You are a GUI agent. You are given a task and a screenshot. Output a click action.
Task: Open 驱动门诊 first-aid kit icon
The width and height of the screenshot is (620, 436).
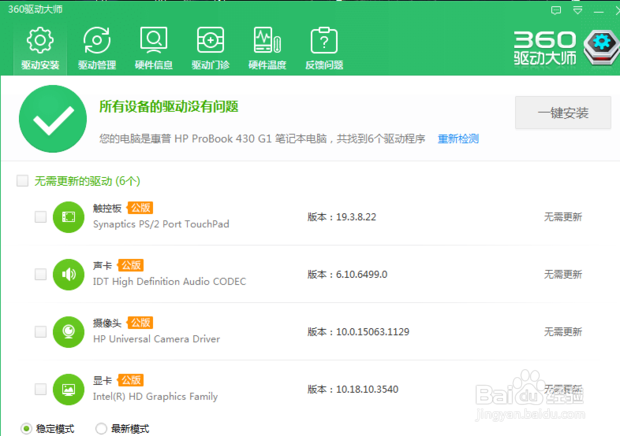(210, 48)
